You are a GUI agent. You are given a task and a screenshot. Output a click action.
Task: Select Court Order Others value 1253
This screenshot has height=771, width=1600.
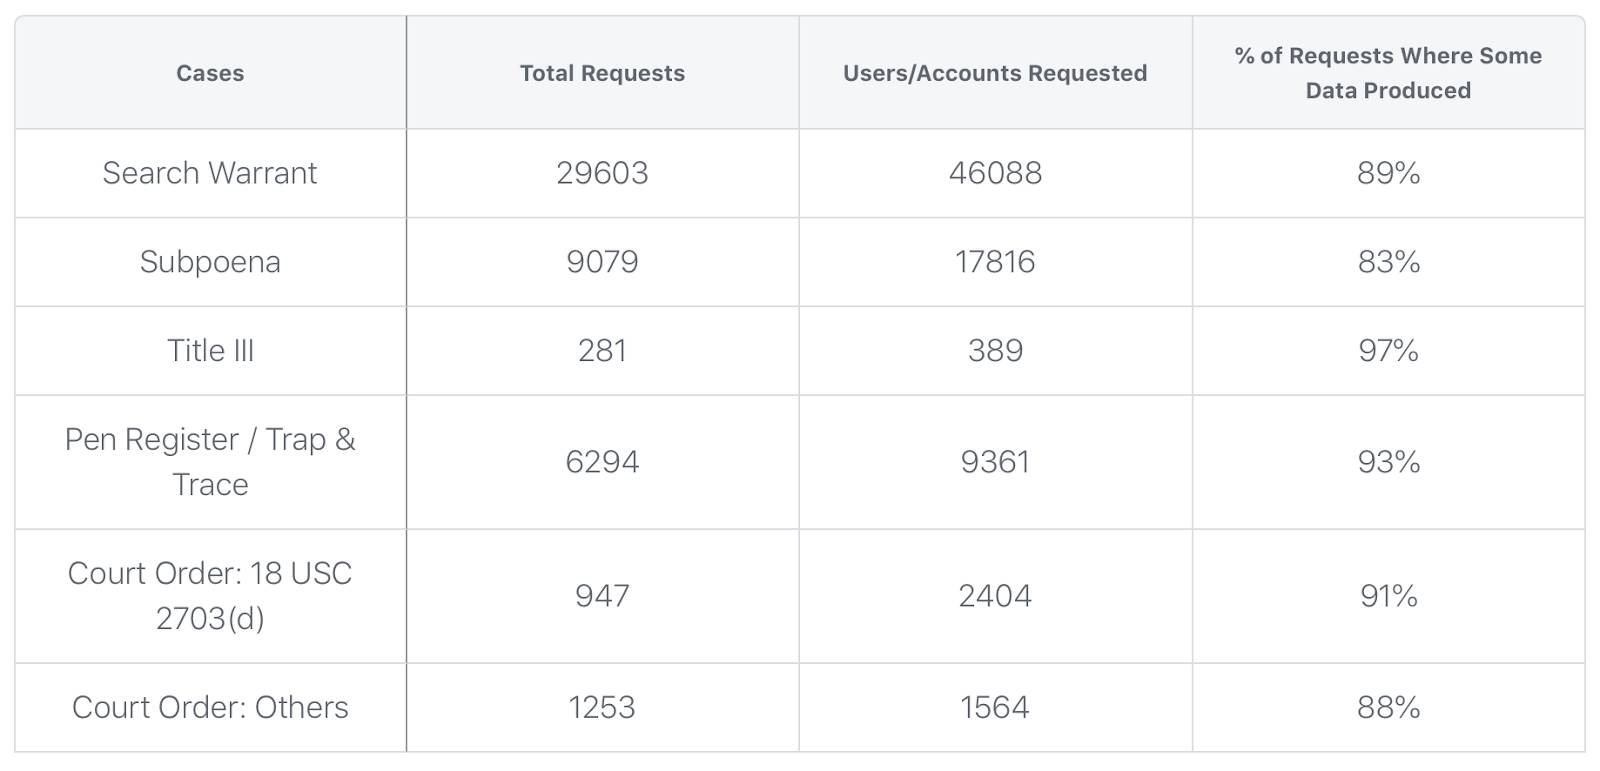(602, 707)
